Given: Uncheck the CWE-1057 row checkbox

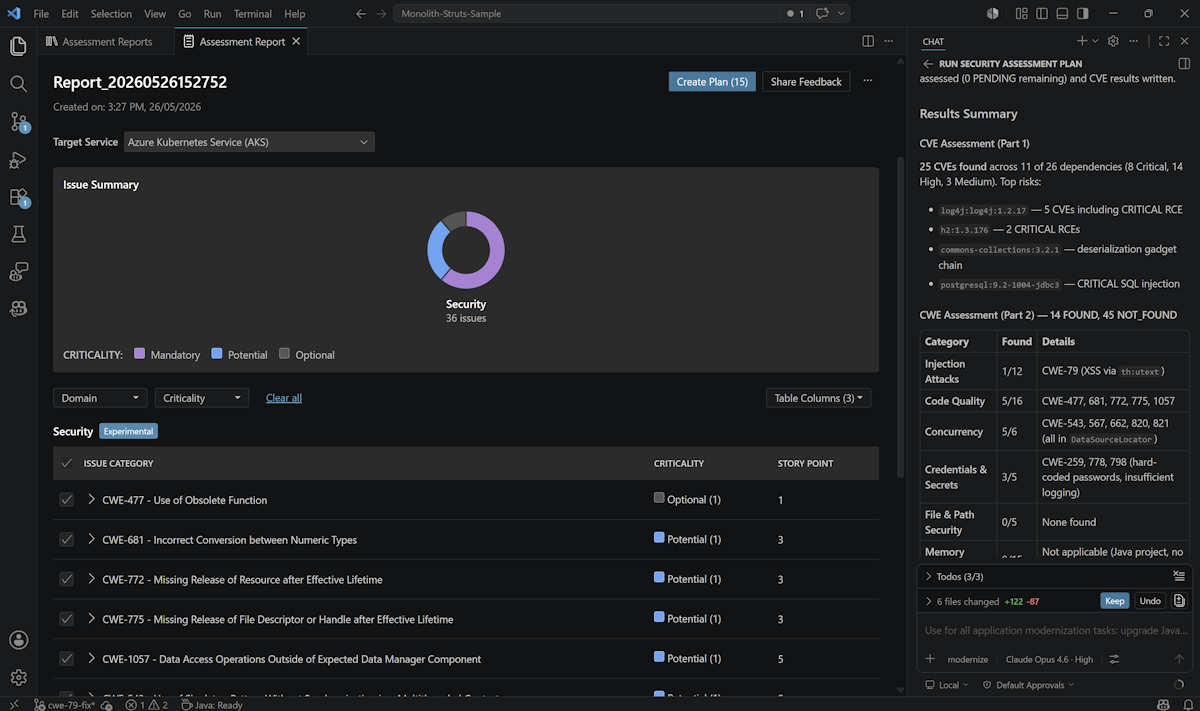Looking at the screenshot, I should pos(67,659).
